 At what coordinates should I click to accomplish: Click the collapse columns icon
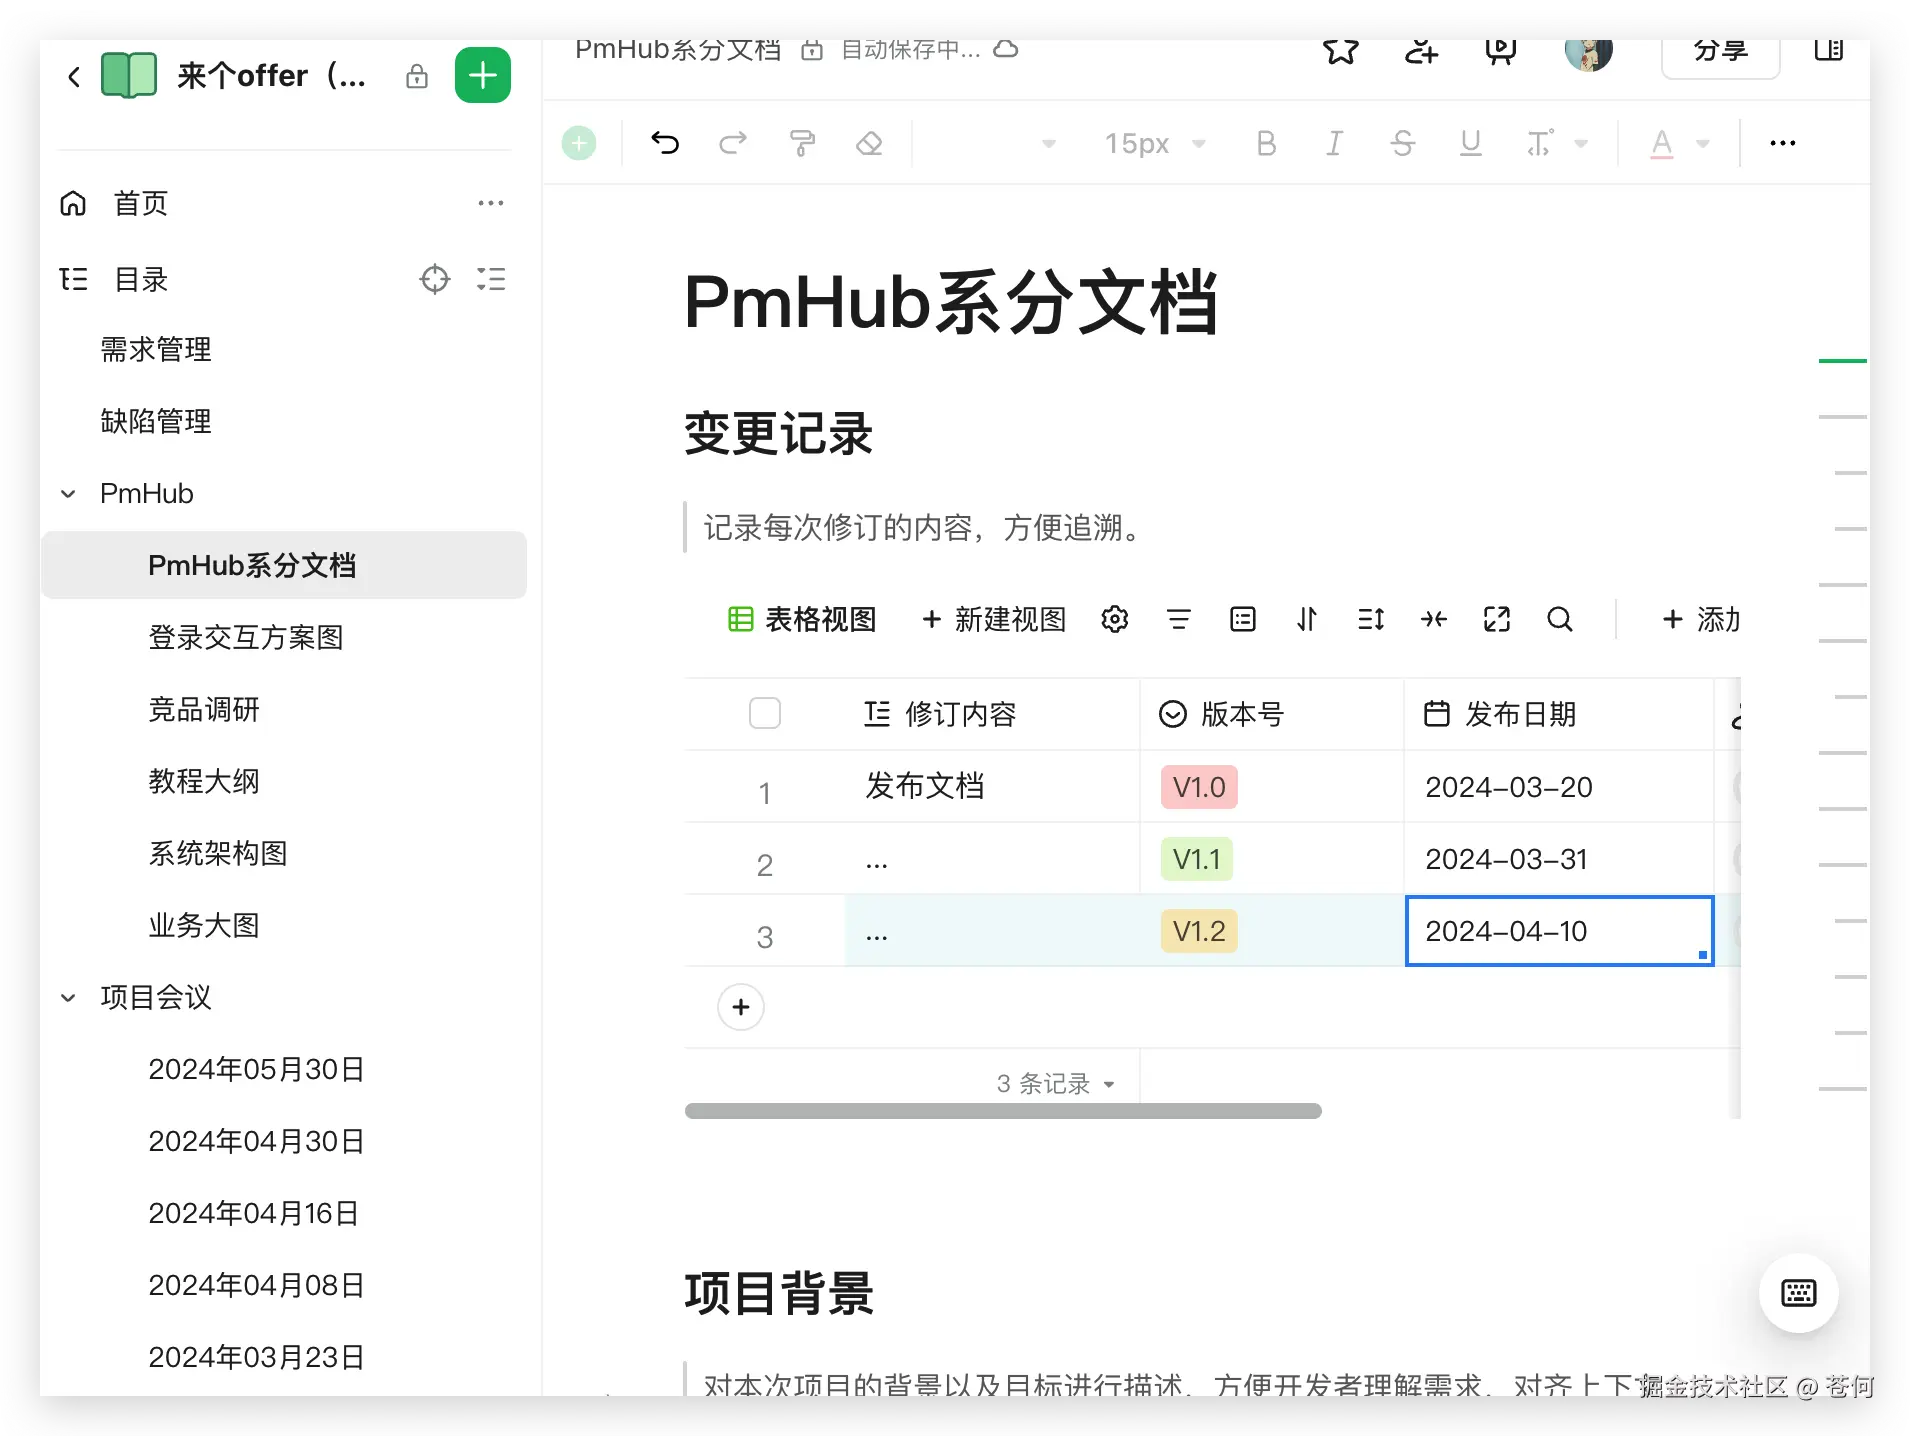[1434, 620]
